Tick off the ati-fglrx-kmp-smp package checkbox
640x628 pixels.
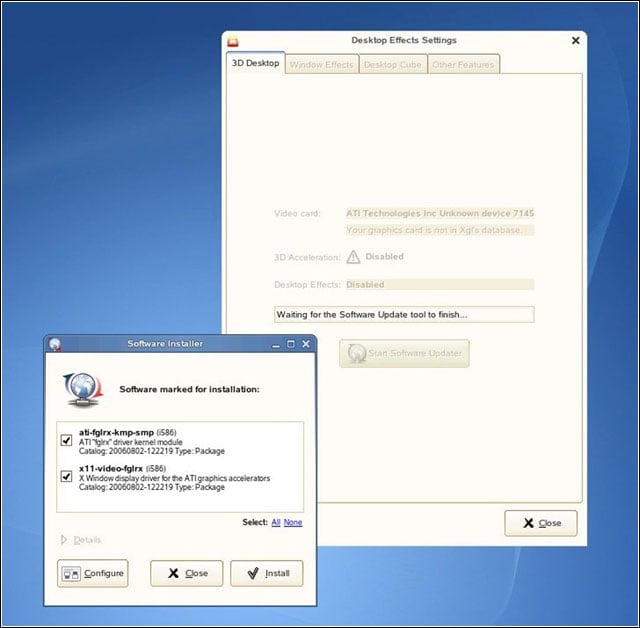pyautogui.click(x=66, y=440)
